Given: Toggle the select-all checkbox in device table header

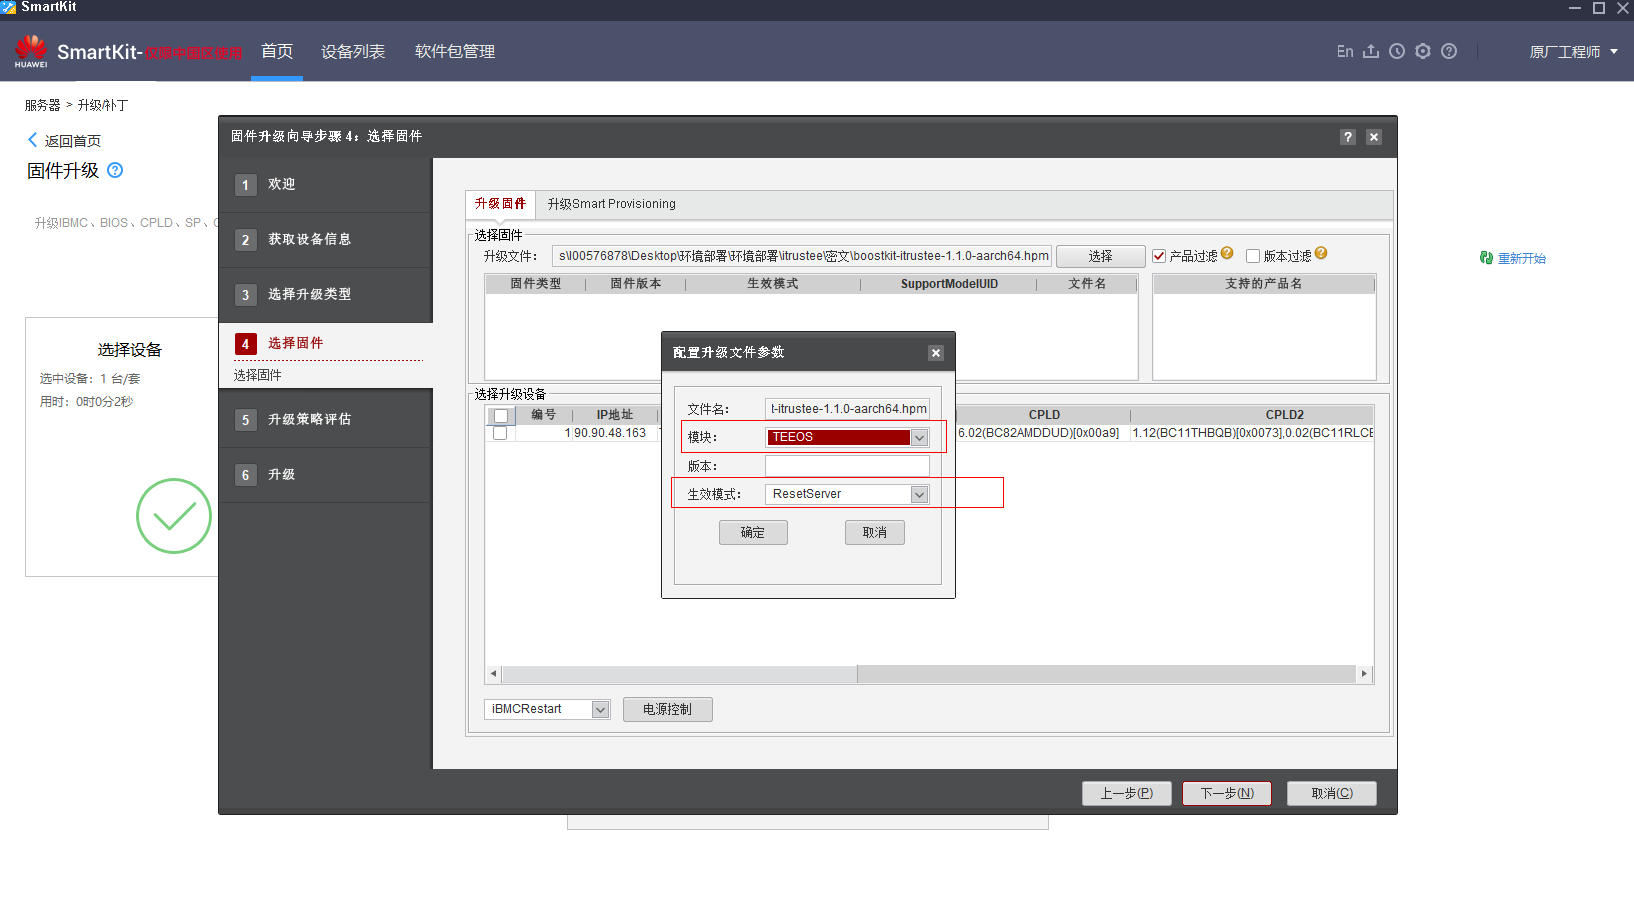Looking at the screenshot, I should [501, 416].
